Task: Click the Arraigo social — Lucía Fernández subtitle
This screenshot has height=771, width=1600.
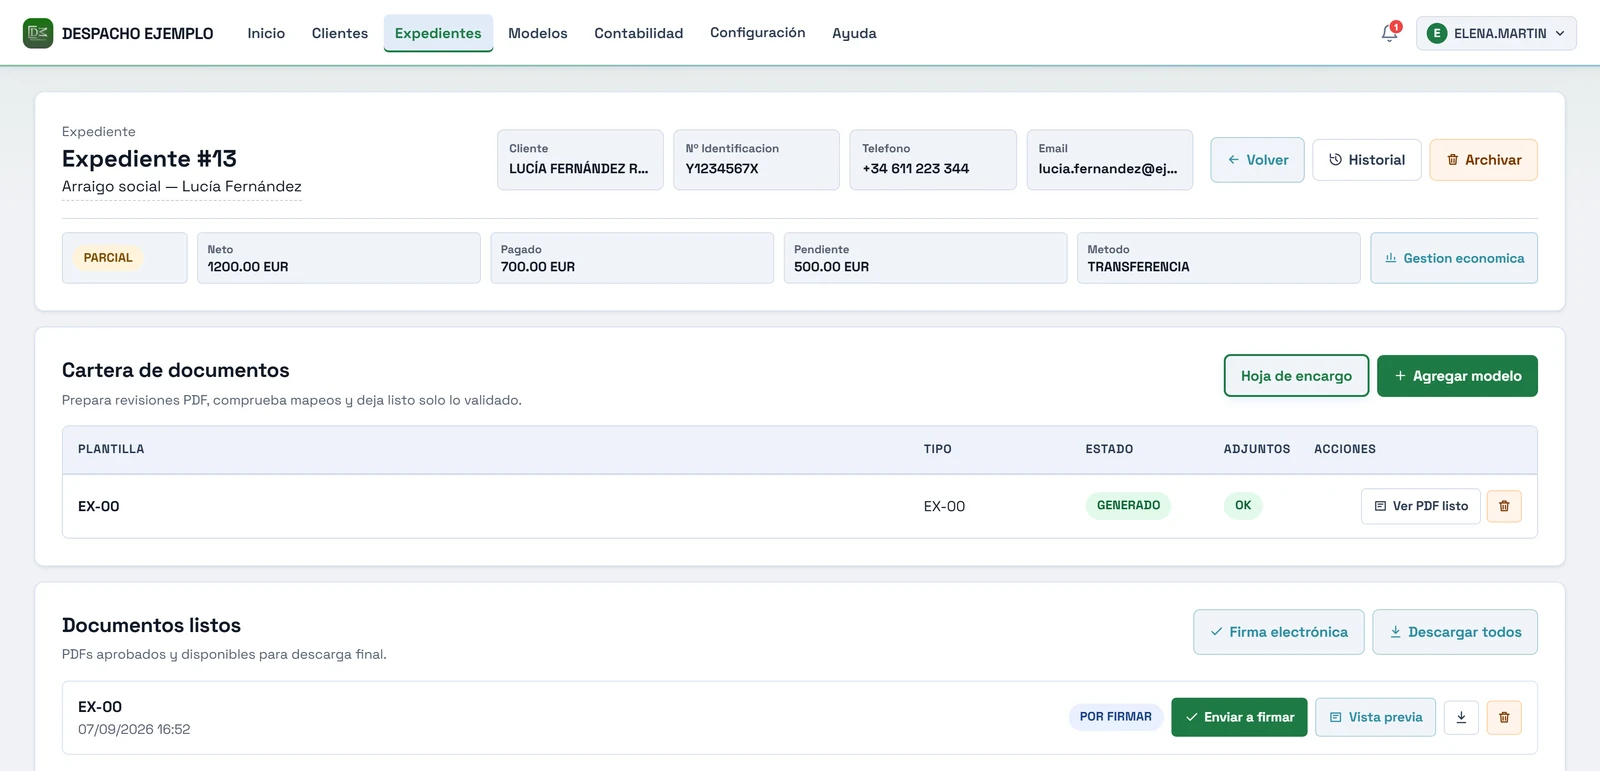Action: tap(182, 187)
